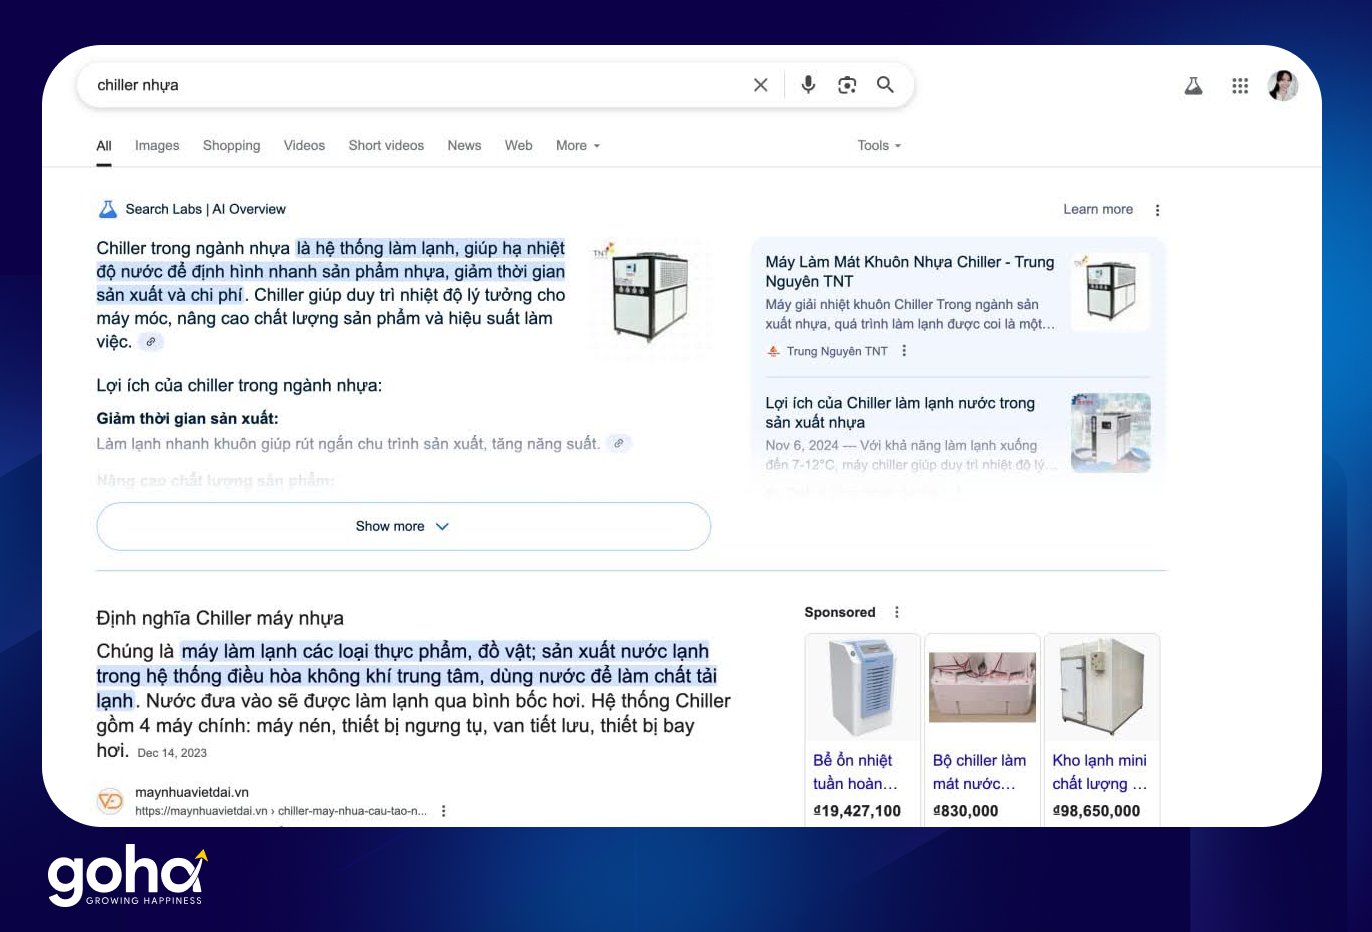Open 'Bộ chiller làm mát nước' product image
The image size is (1372, 932).
[x=982, y=688]
